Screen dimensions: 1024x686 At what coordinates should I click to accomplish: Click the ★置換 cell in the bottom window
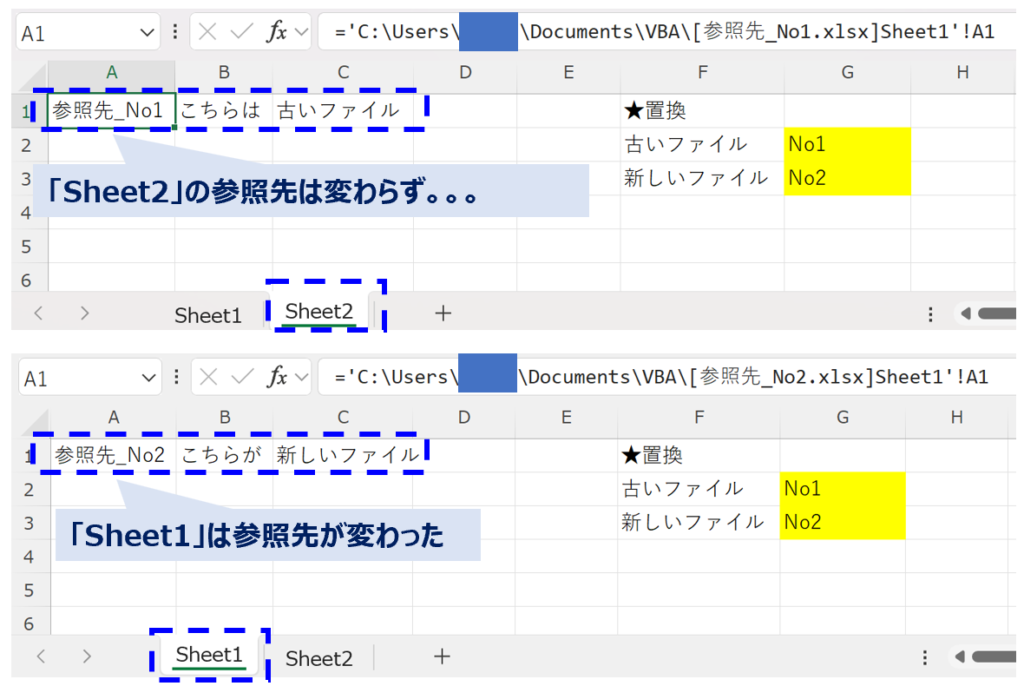click(x=699, y=455)
